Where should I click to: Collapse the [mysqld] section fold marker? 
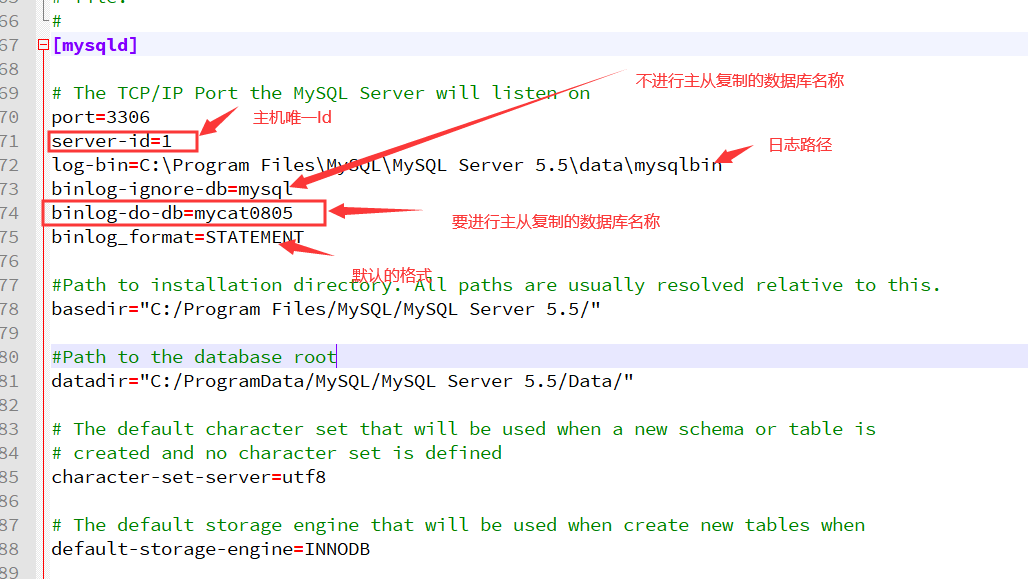coord(43,45)
